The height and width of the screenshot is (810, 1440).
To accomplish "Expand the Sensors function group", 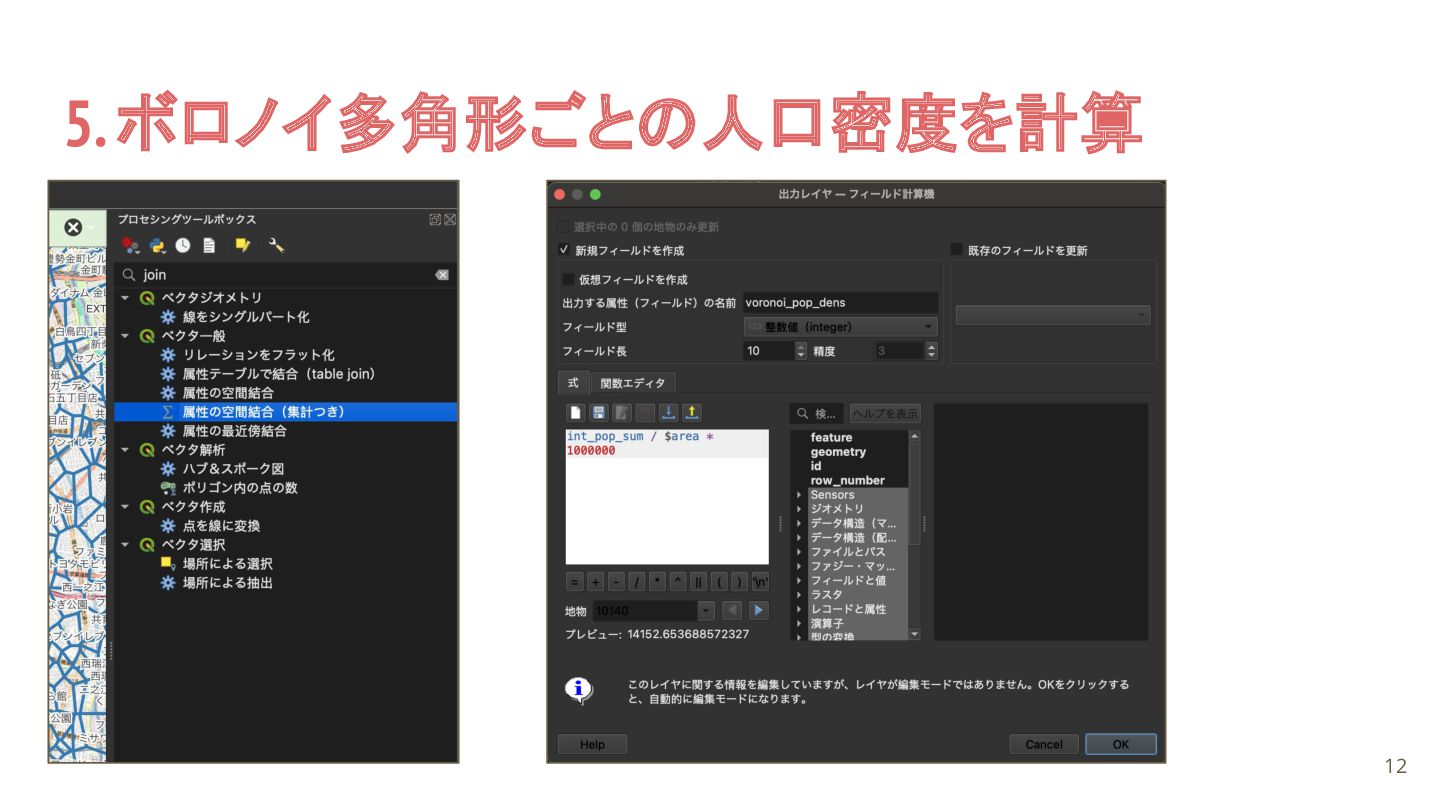I will tap(799, 495).
